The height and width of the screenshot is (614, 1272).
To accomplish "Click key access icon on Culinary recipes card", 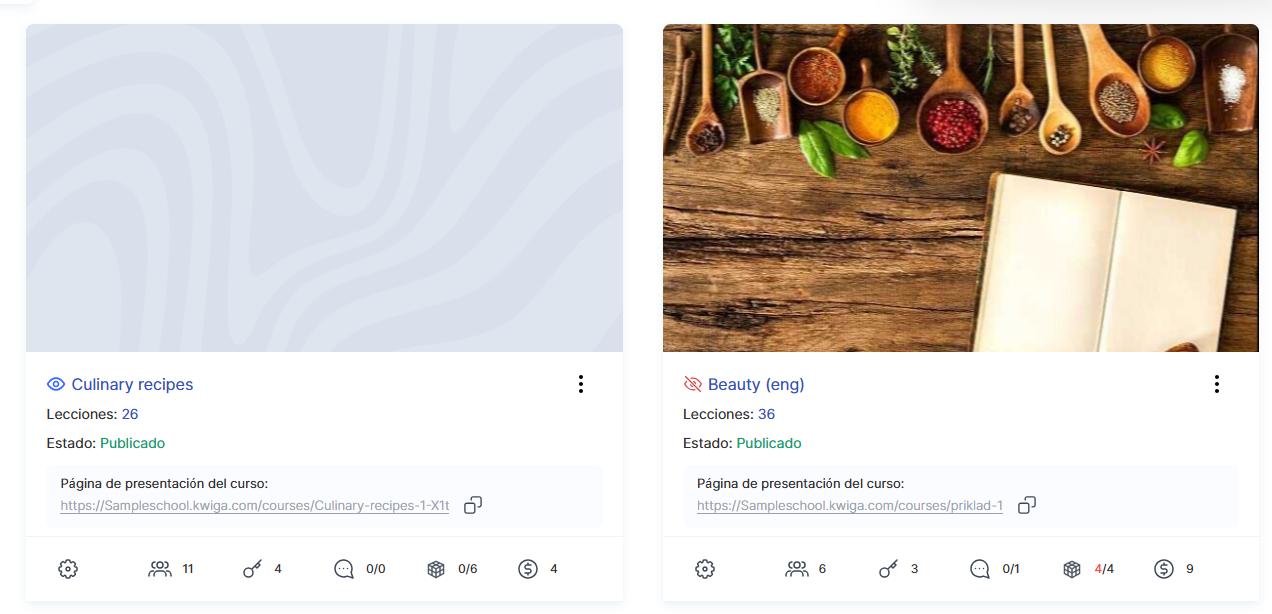I will 252,569.
